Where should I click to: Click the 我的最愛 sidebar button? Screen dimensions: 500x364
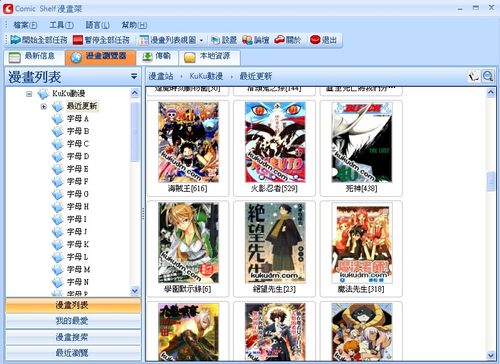click(73, 321)
